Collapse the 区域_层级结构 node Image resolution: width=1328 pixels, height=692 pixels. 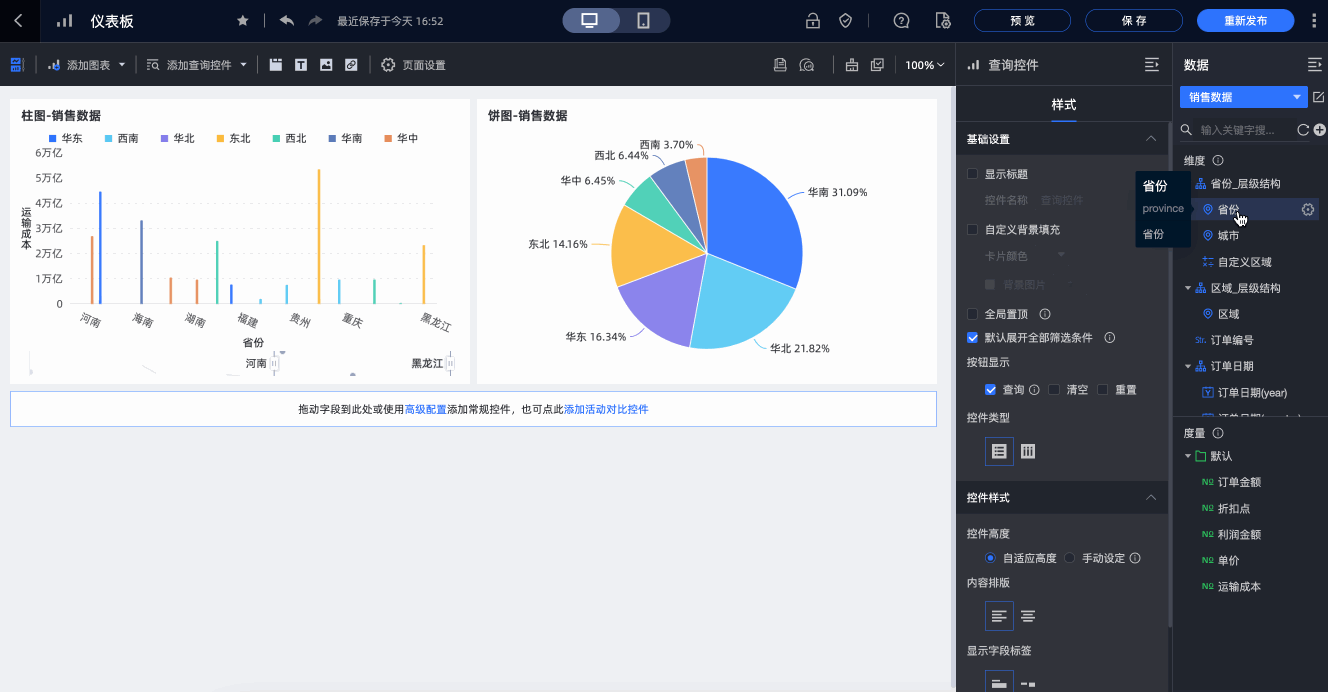coord(1188,288)
